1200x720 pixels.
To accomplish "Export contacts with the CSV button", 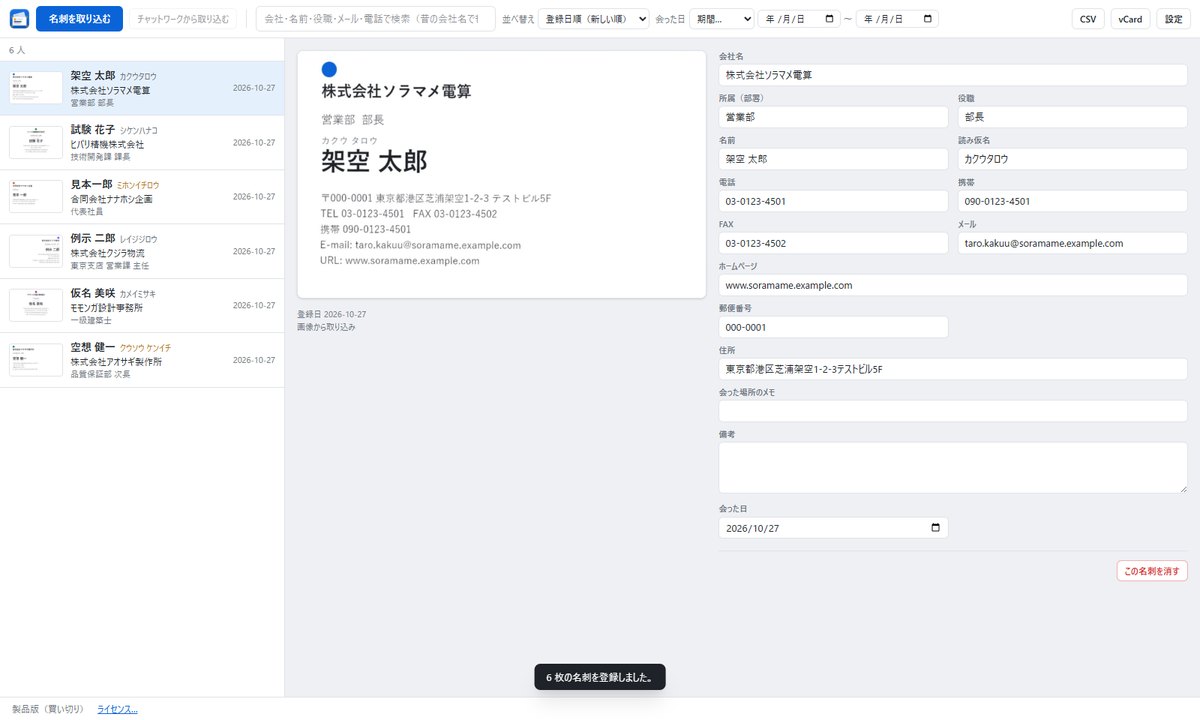I will pos(1088,19).
